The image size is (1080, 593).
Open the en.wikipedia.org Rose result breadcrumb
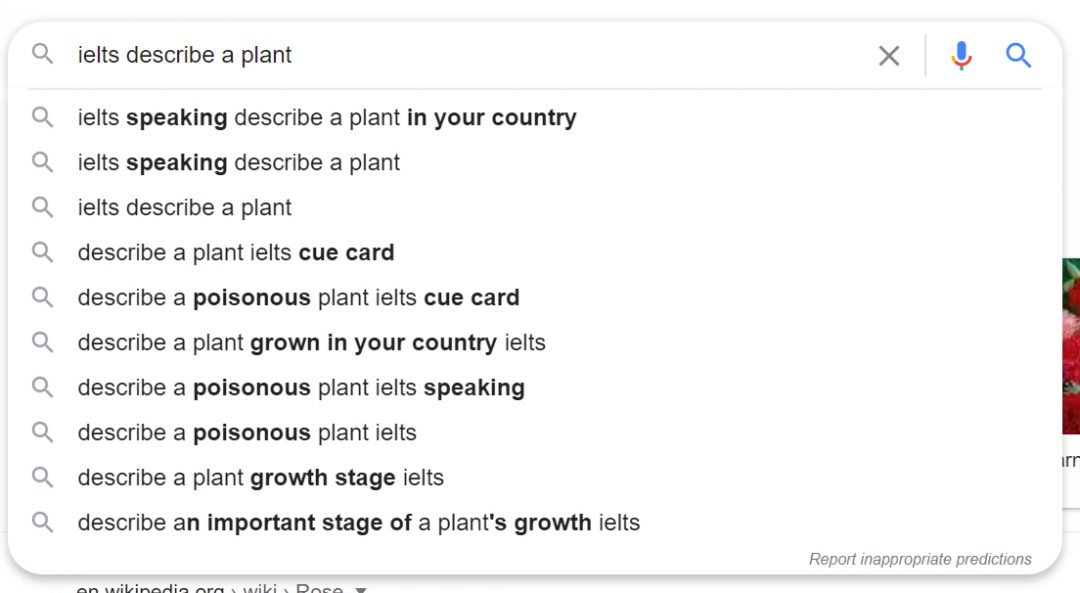click(x=220, y=589)
